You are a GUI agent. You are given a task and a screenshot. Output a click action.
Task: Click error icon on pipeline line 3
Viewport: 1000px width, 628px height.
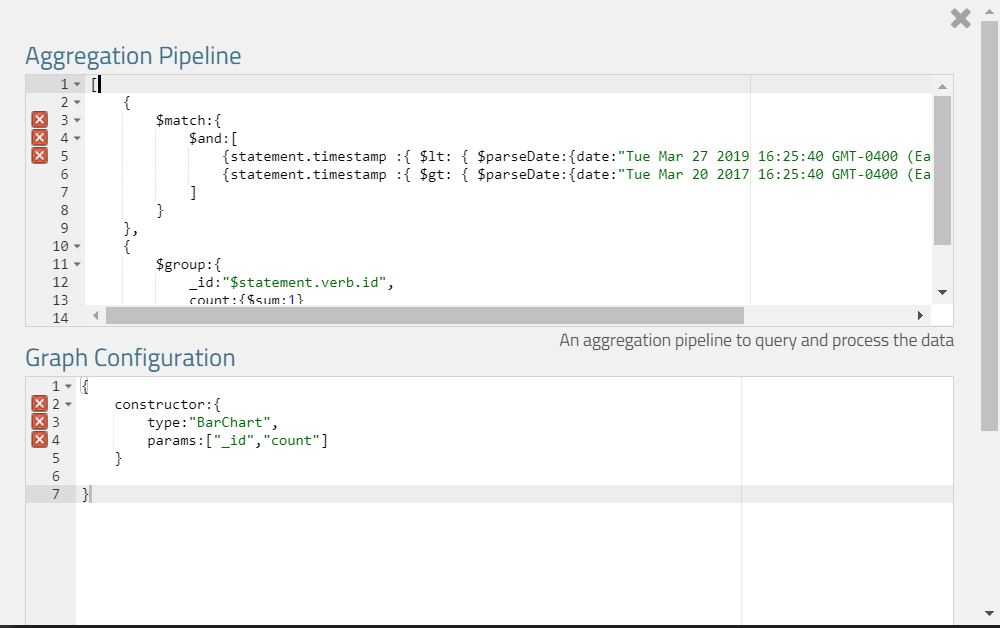[x=39, y=120]
